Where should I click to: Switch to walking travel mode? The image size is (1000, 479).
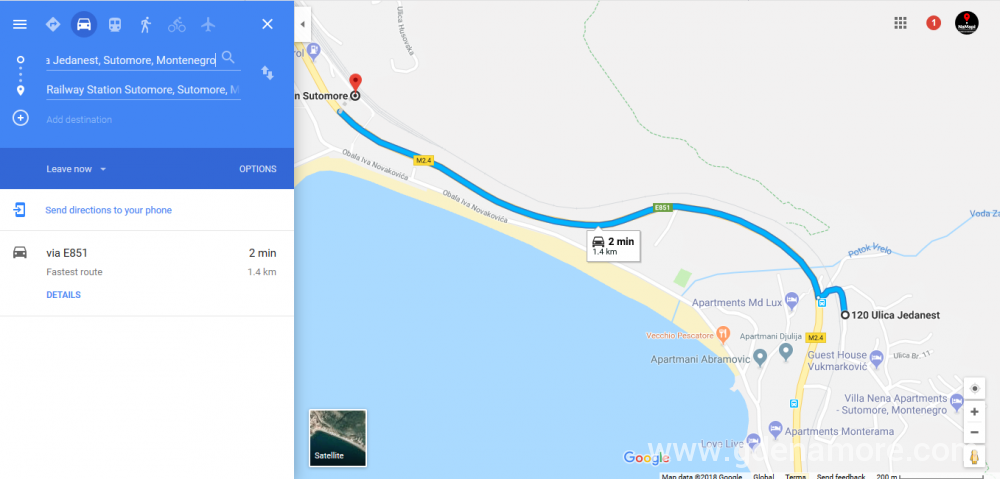tap(145, 24)
